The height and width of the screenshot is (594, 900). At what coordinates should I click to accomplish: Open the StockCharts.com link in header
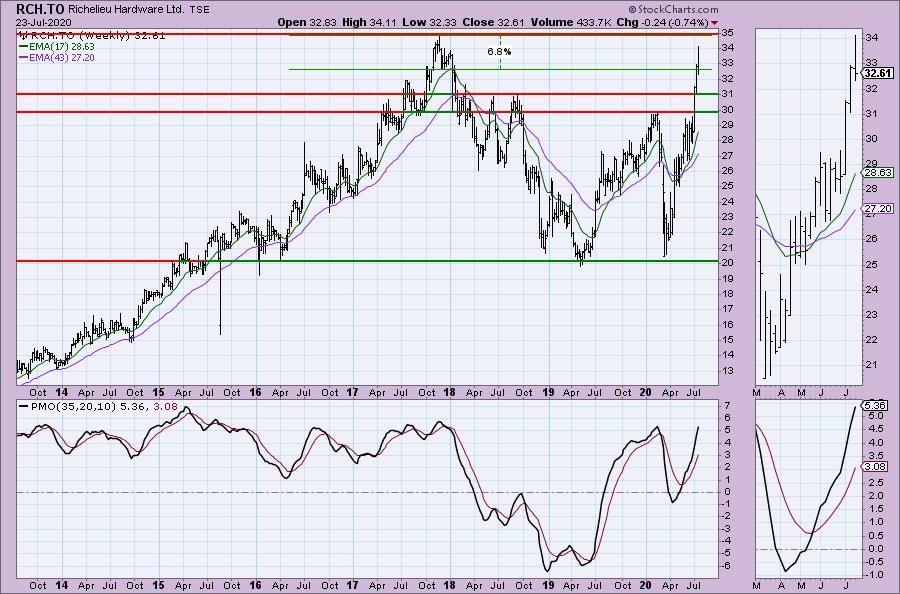tap(673, 9)
